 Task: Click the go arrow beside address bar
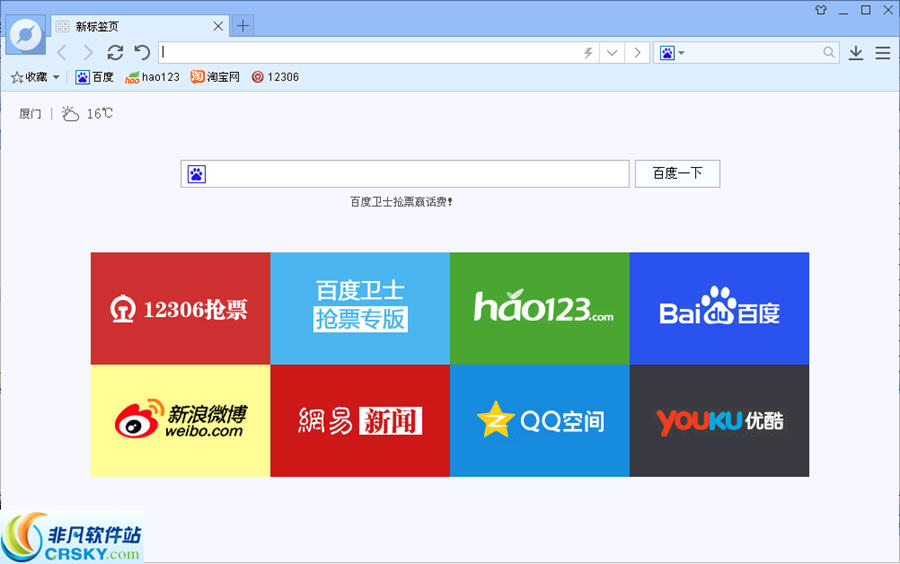[x=637, y=53]
